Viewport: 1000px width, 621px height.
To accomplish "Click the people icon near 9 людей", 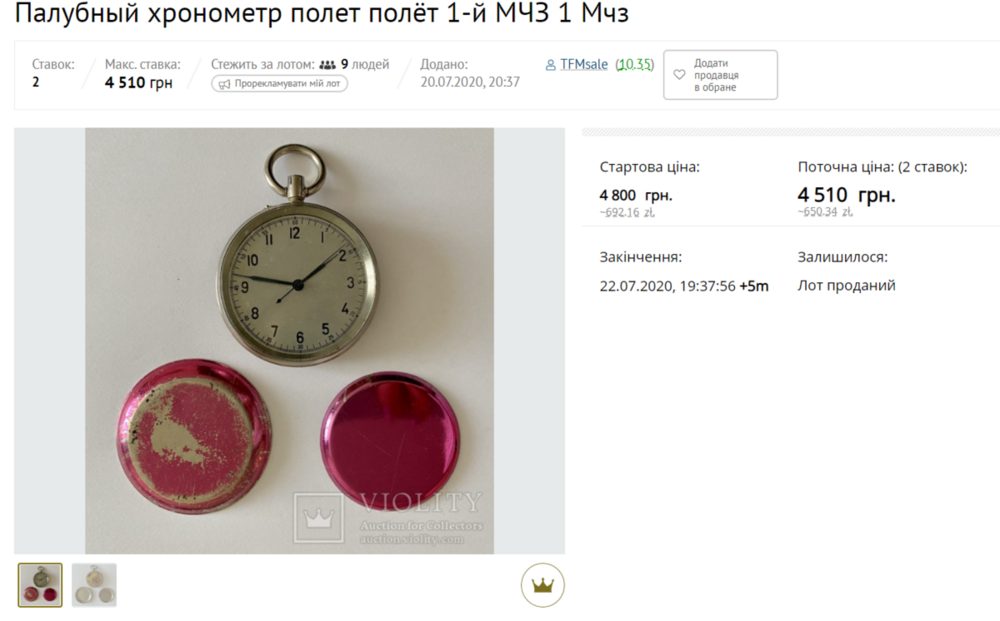I will click(327, 64).
